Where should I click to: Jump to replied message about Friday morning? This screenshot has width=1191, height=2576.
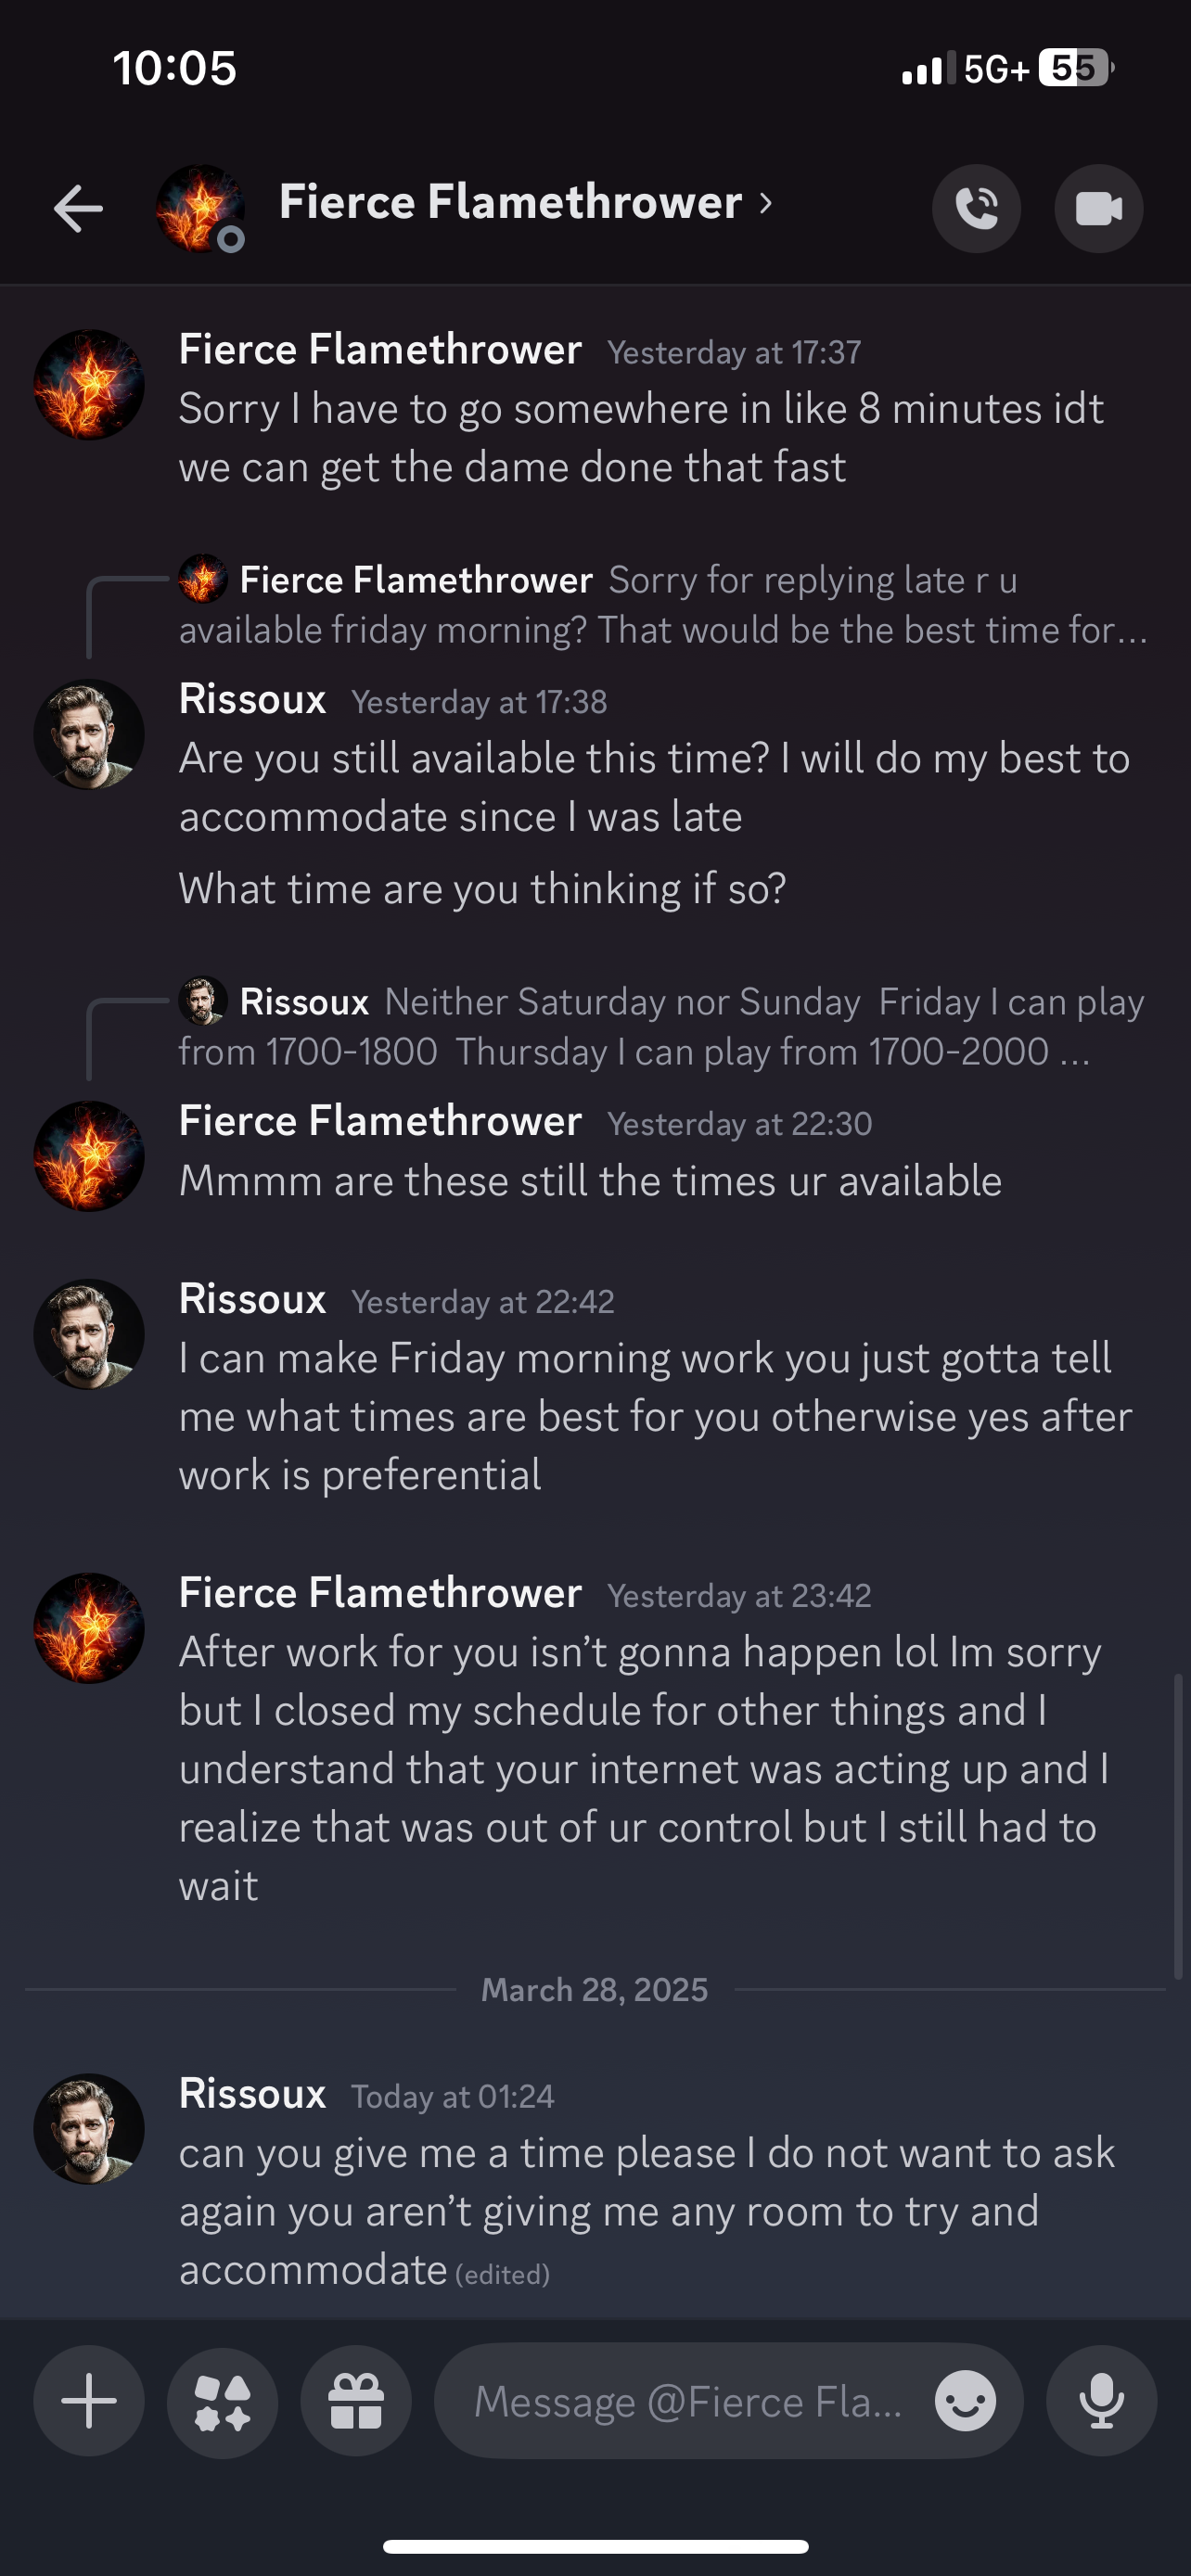660,605
